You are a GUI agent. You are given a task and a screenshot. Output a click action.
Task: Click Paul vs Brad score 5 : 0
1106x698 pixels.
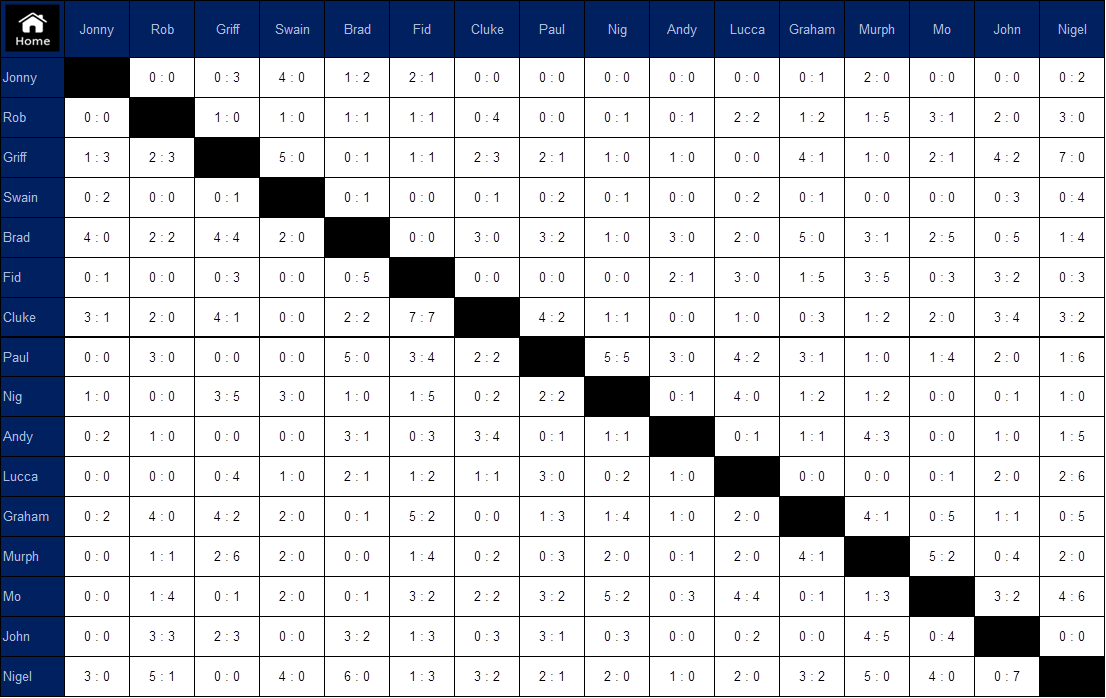(357, 357)
